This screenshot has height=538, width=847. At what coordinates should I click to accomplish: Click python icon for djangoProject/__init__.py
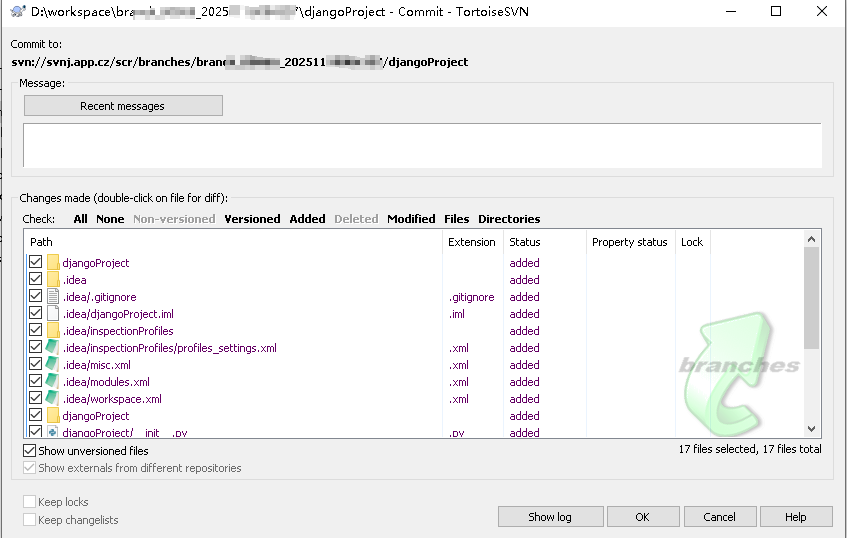point(53,432)
